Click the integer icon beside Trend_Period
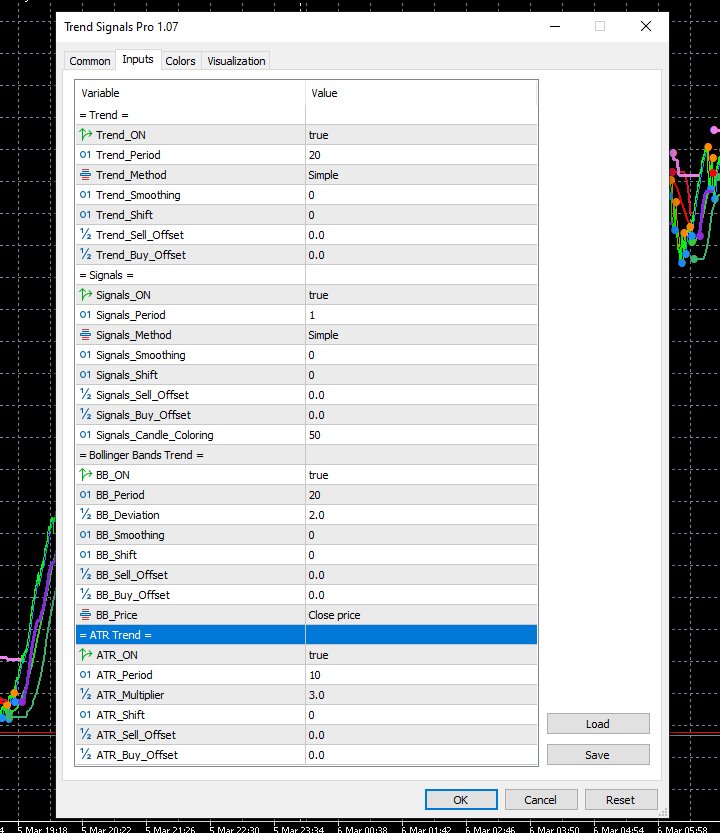Image resolution: width=720 pixels, height=833 pixels. point(86,155)
